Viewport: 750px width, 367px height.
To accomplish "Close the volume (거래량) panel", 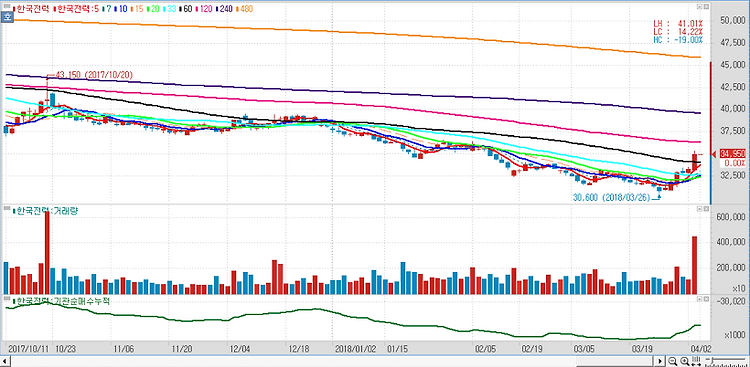I will (706, 209).
